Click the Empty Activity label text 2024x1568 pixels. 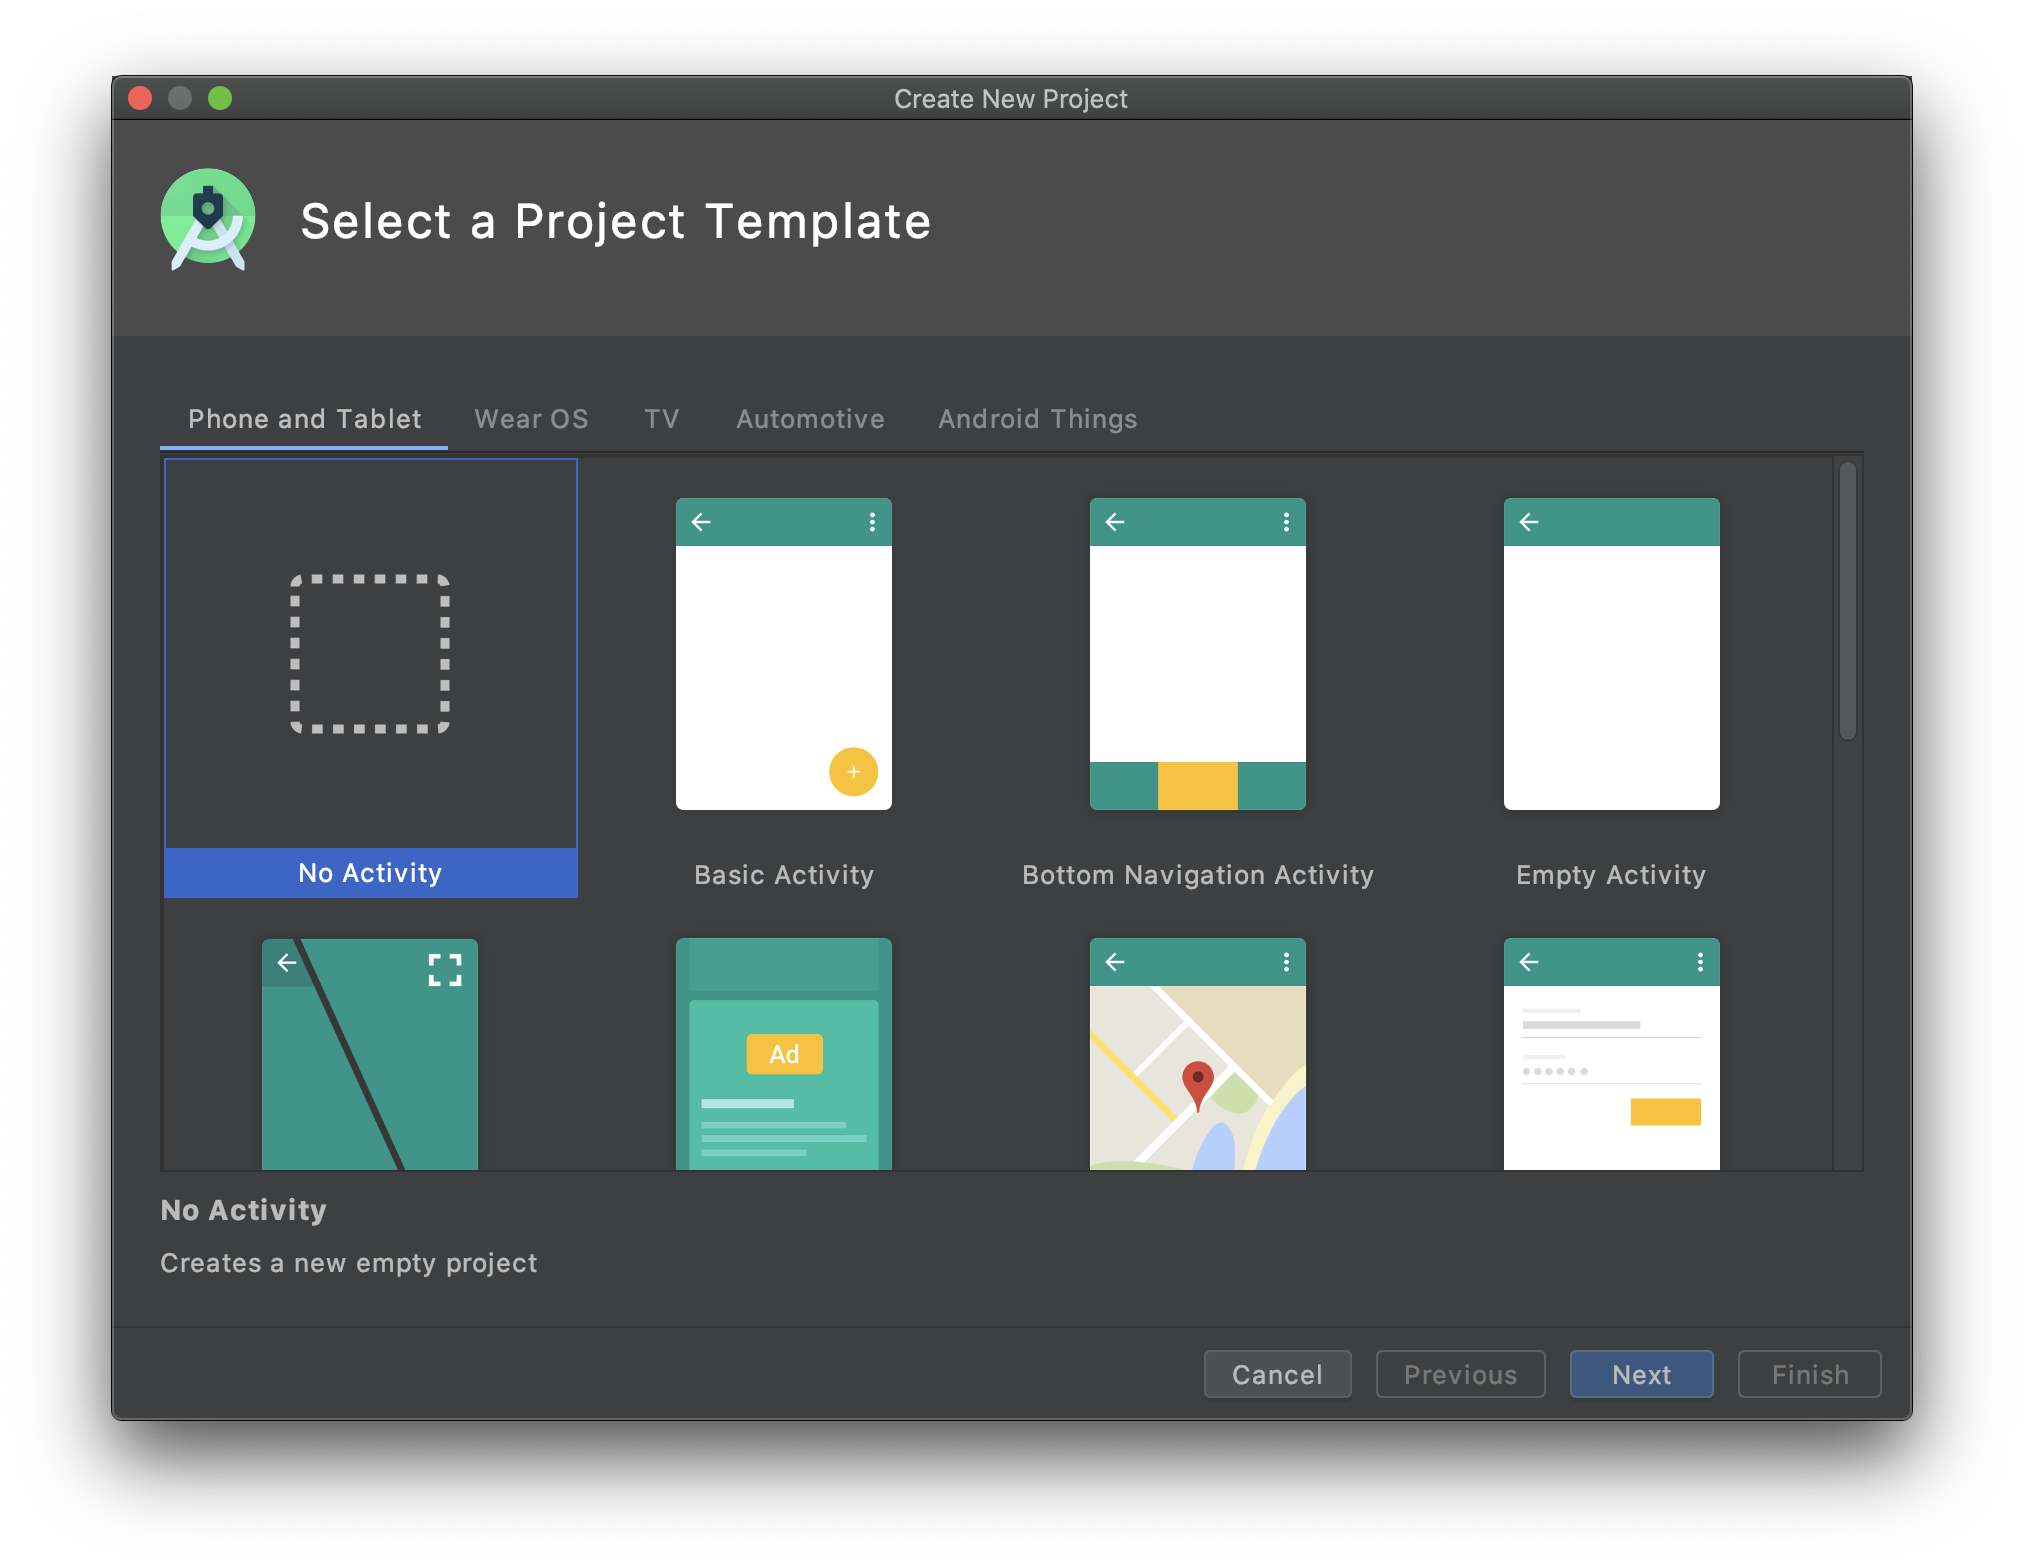pos(1611,875)
